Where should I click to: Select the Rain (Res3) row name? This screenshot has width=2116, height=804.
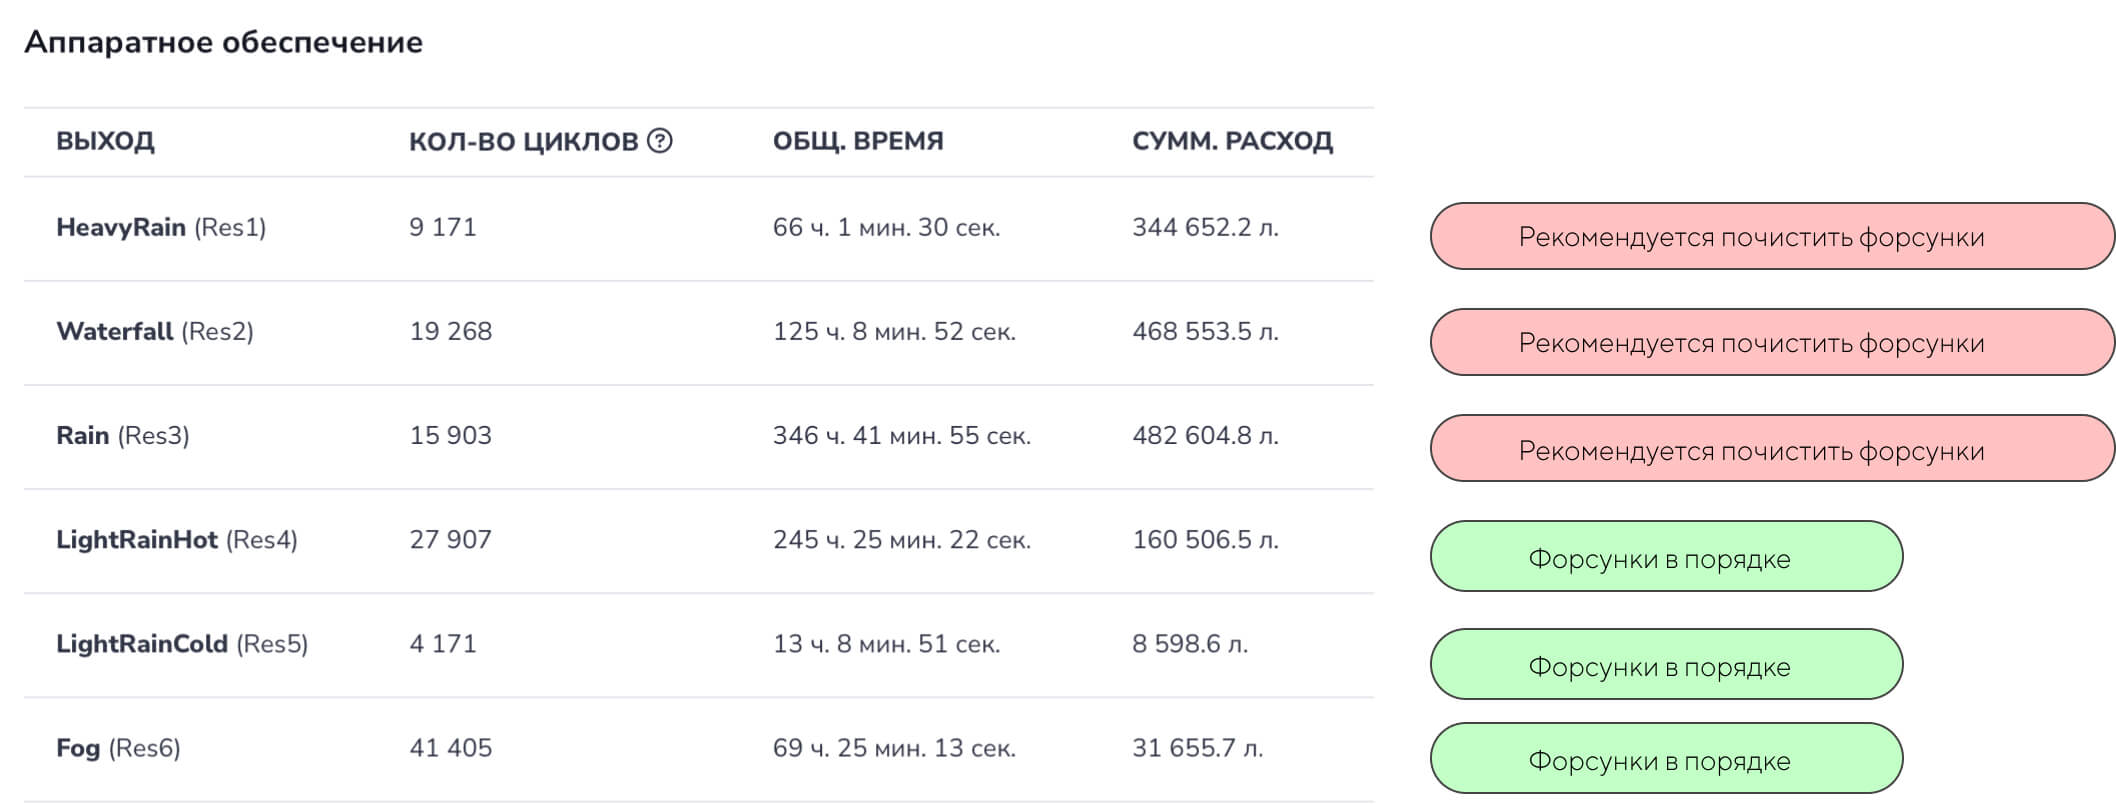(x=123, y=436)
